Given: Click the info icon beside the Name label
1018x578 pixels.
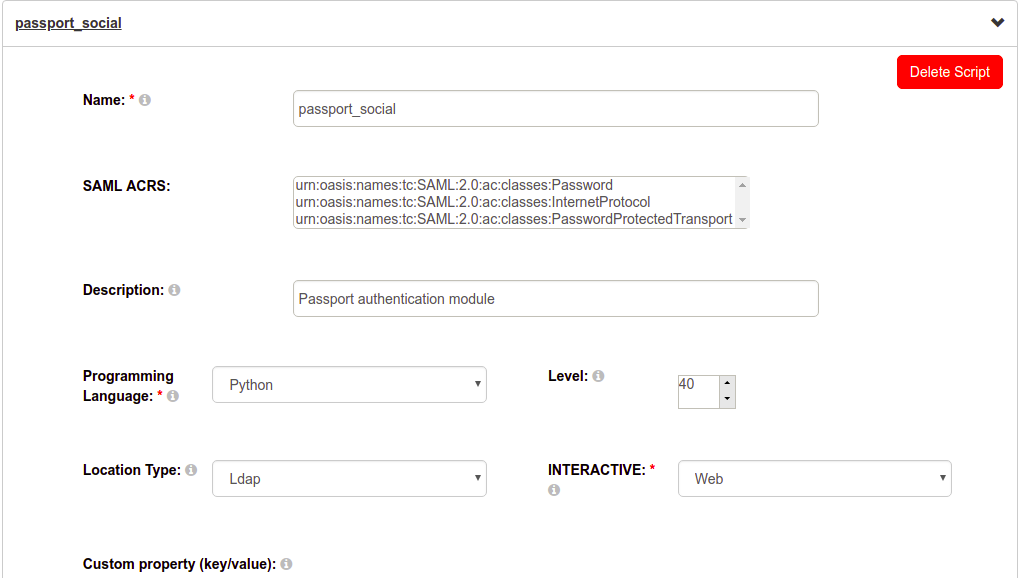Looking at the screenshot, I should 146,100.
